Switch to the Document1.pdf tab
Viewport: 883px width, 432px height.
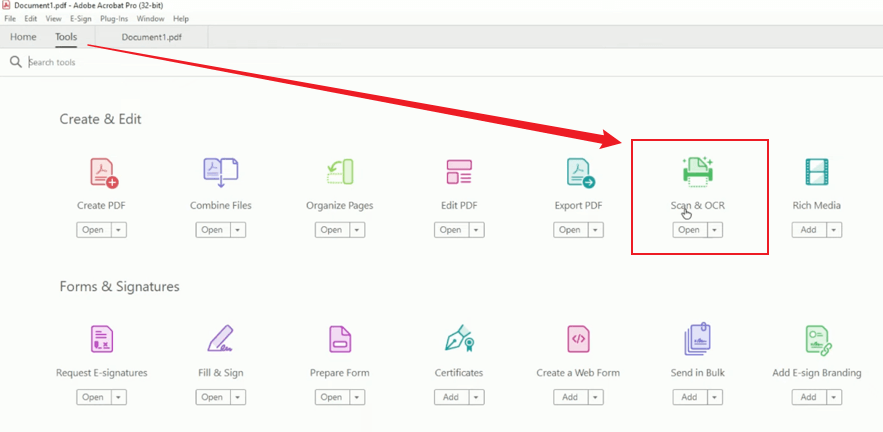[151, 37]
